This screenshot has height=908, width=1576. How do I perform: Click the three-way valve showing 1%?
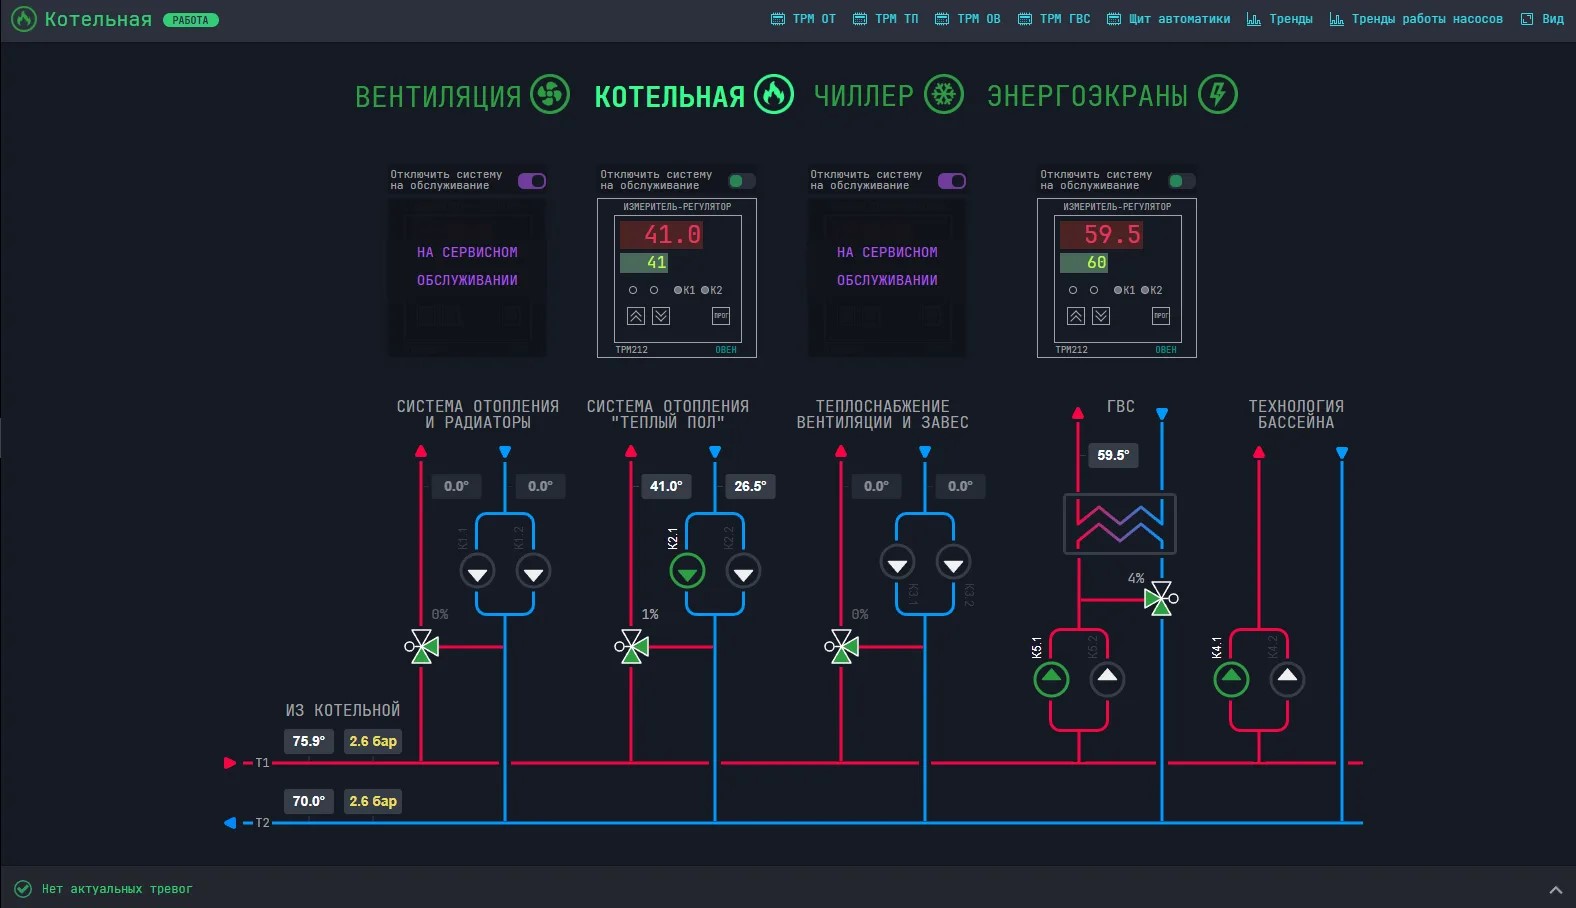pos(630,647)
